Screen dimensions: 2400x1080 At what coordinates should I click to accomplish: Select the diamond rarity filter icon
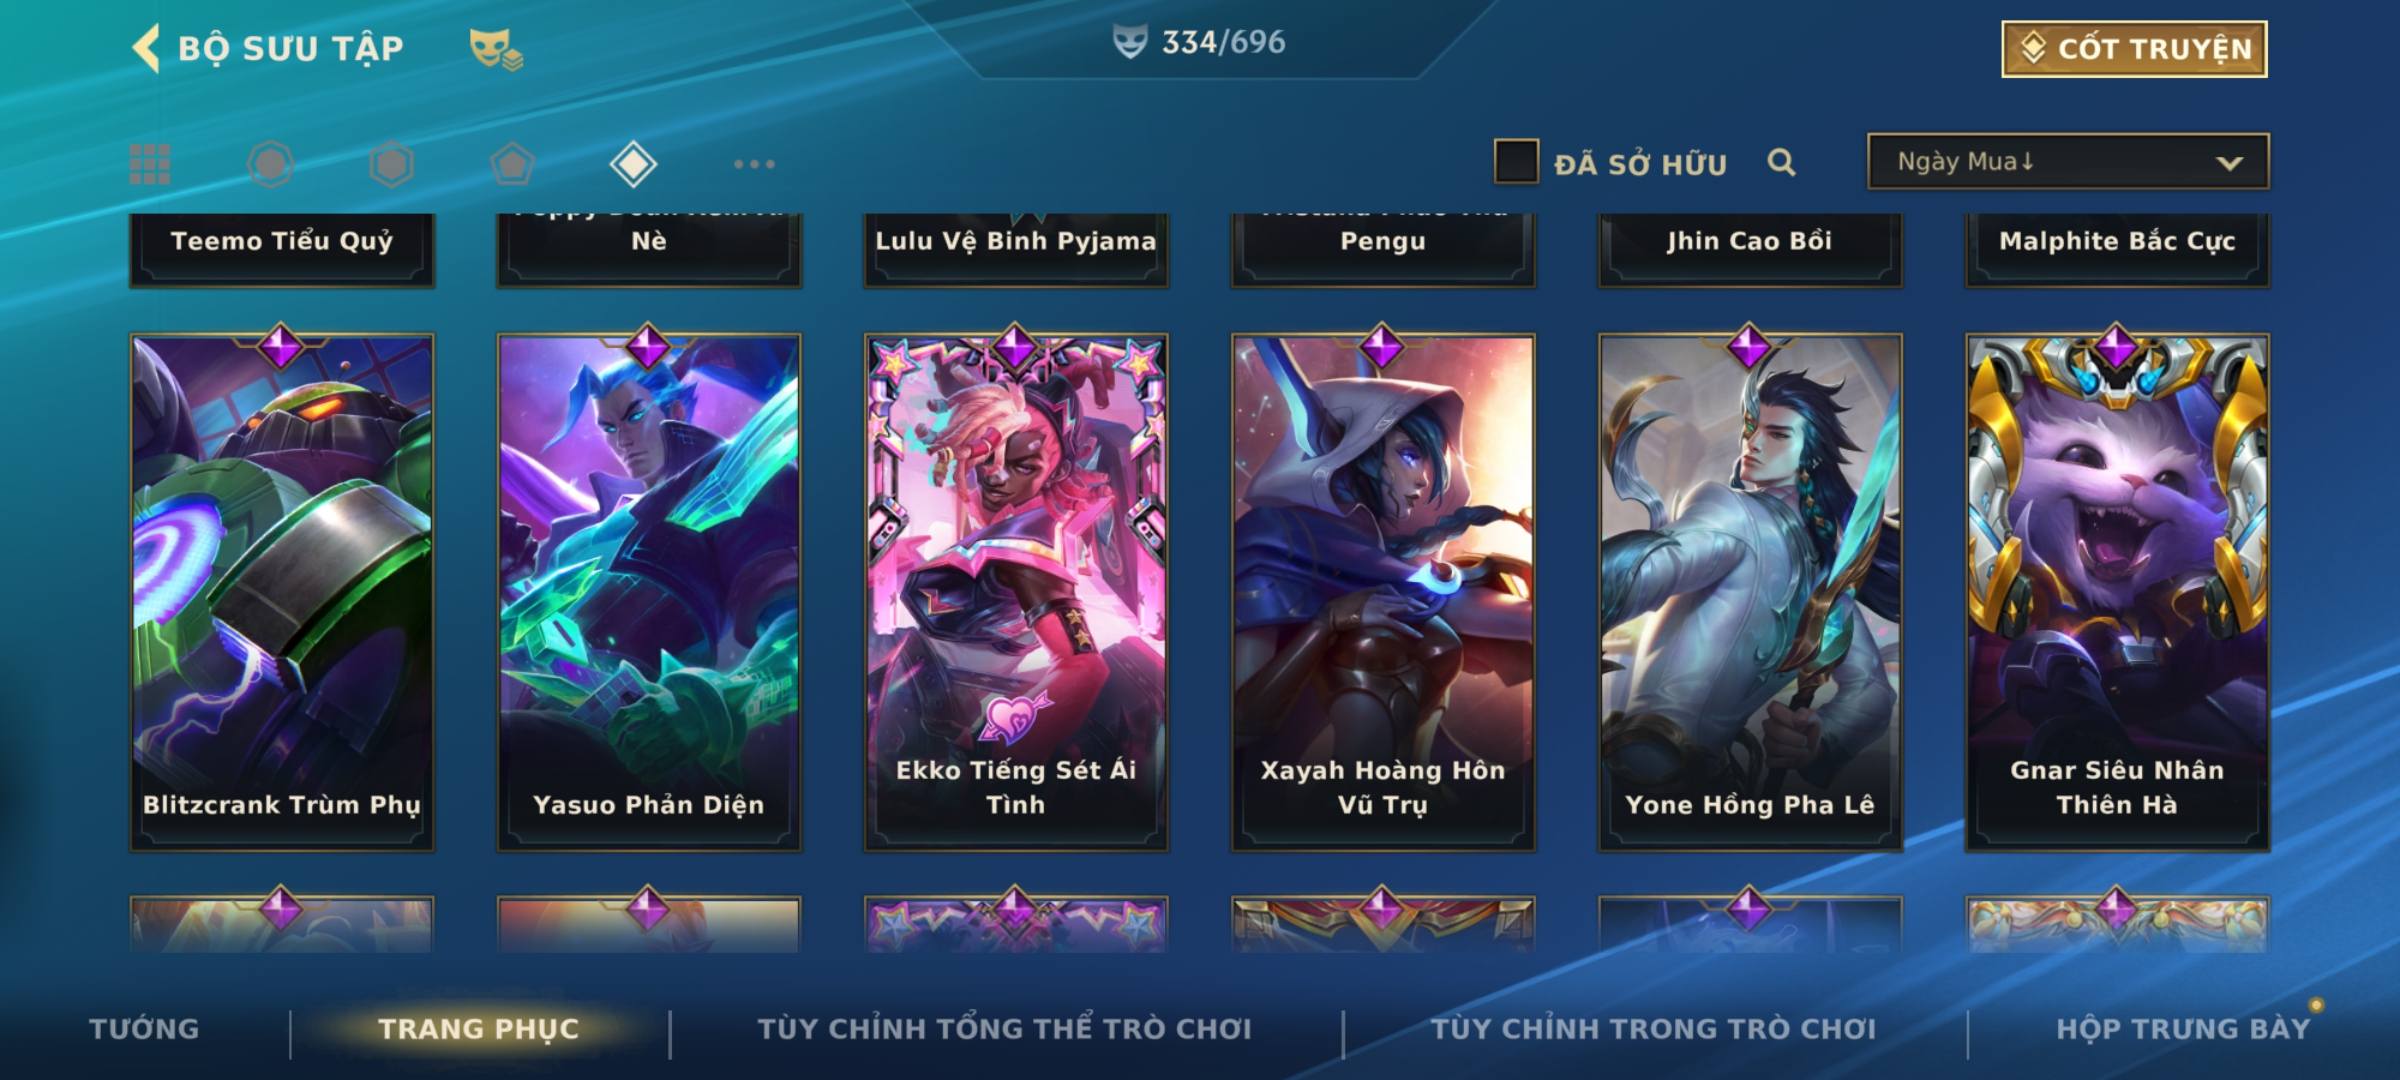tap(633, 164)
